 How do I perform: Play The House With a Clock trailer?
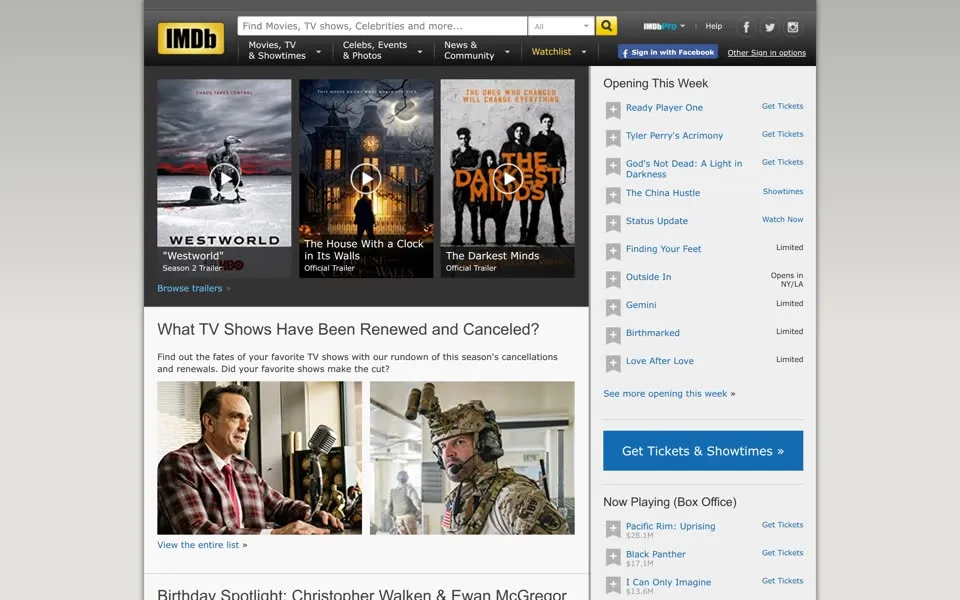point(366,179)
